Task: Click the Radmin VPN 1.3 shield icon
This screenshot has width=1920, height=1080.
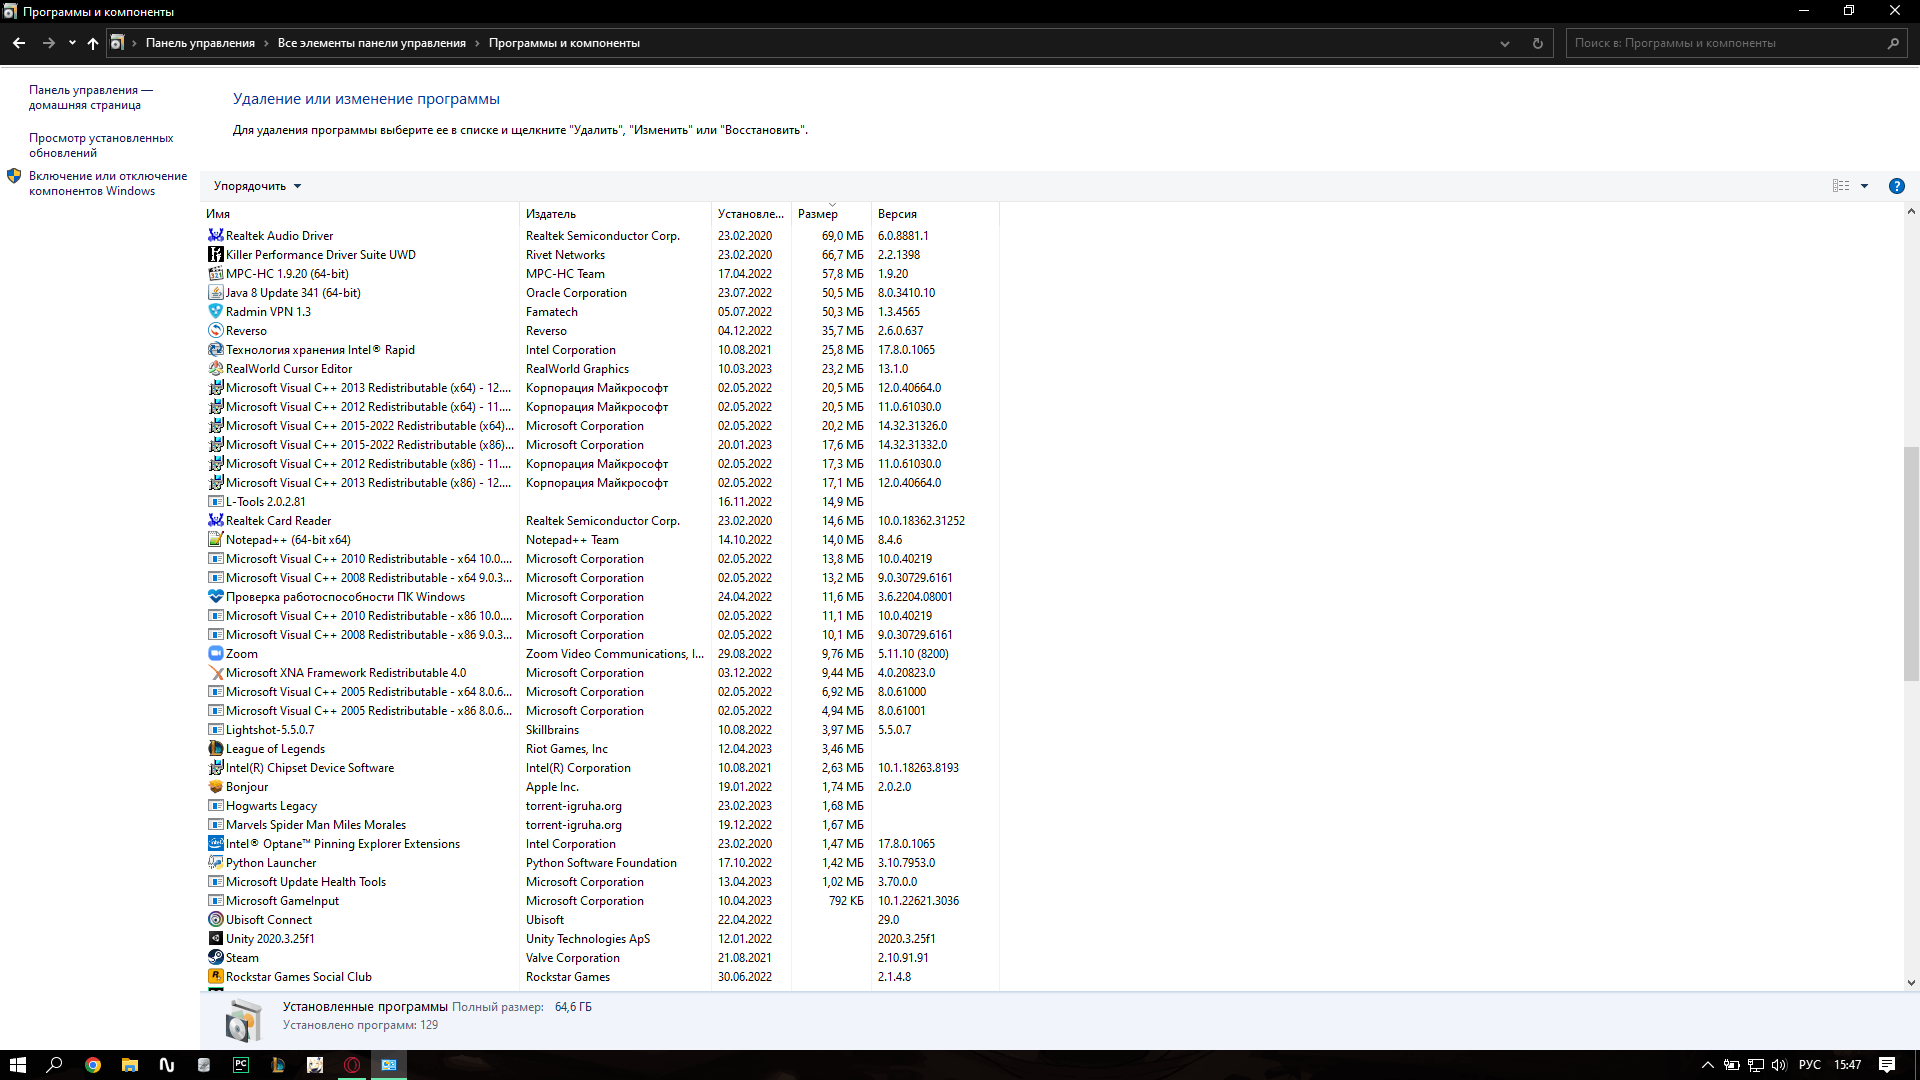Action: pyautogui.click(x=215, y=311)
